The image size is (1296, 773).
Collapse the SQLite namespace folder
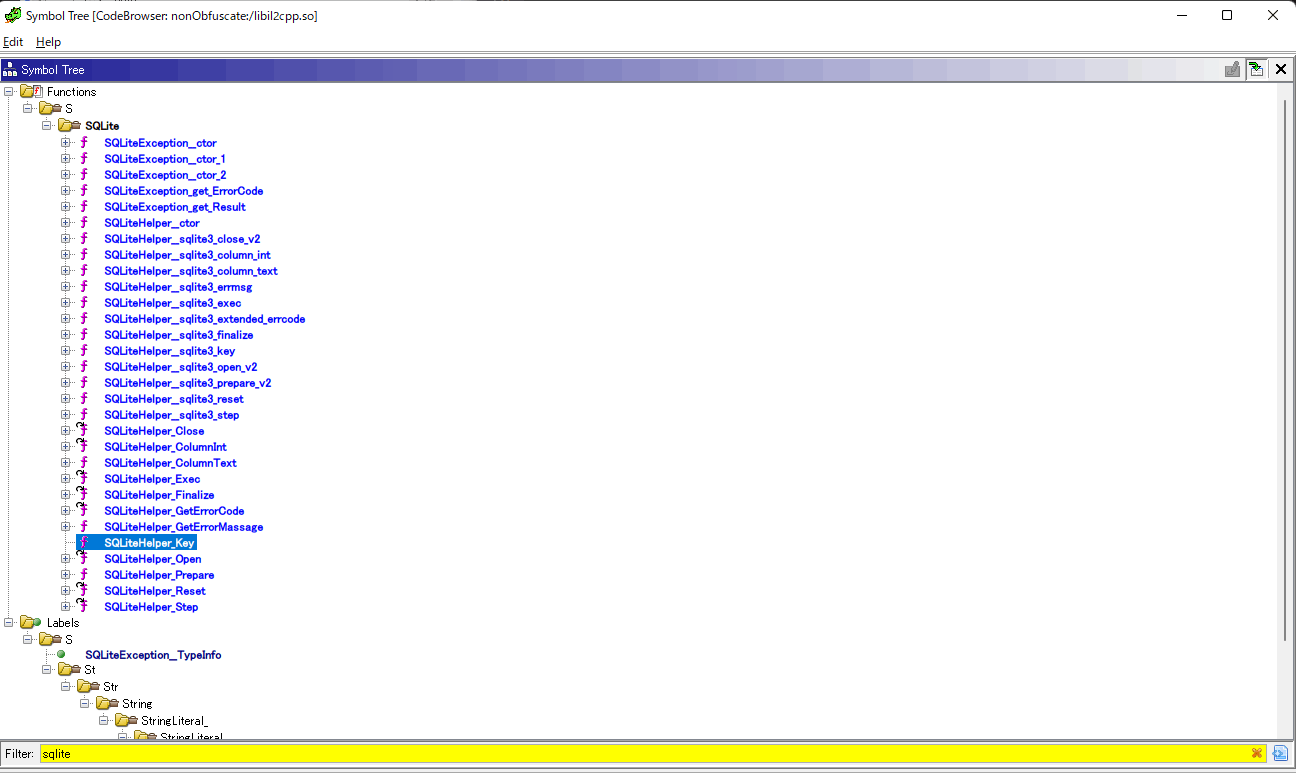(47, 126)
